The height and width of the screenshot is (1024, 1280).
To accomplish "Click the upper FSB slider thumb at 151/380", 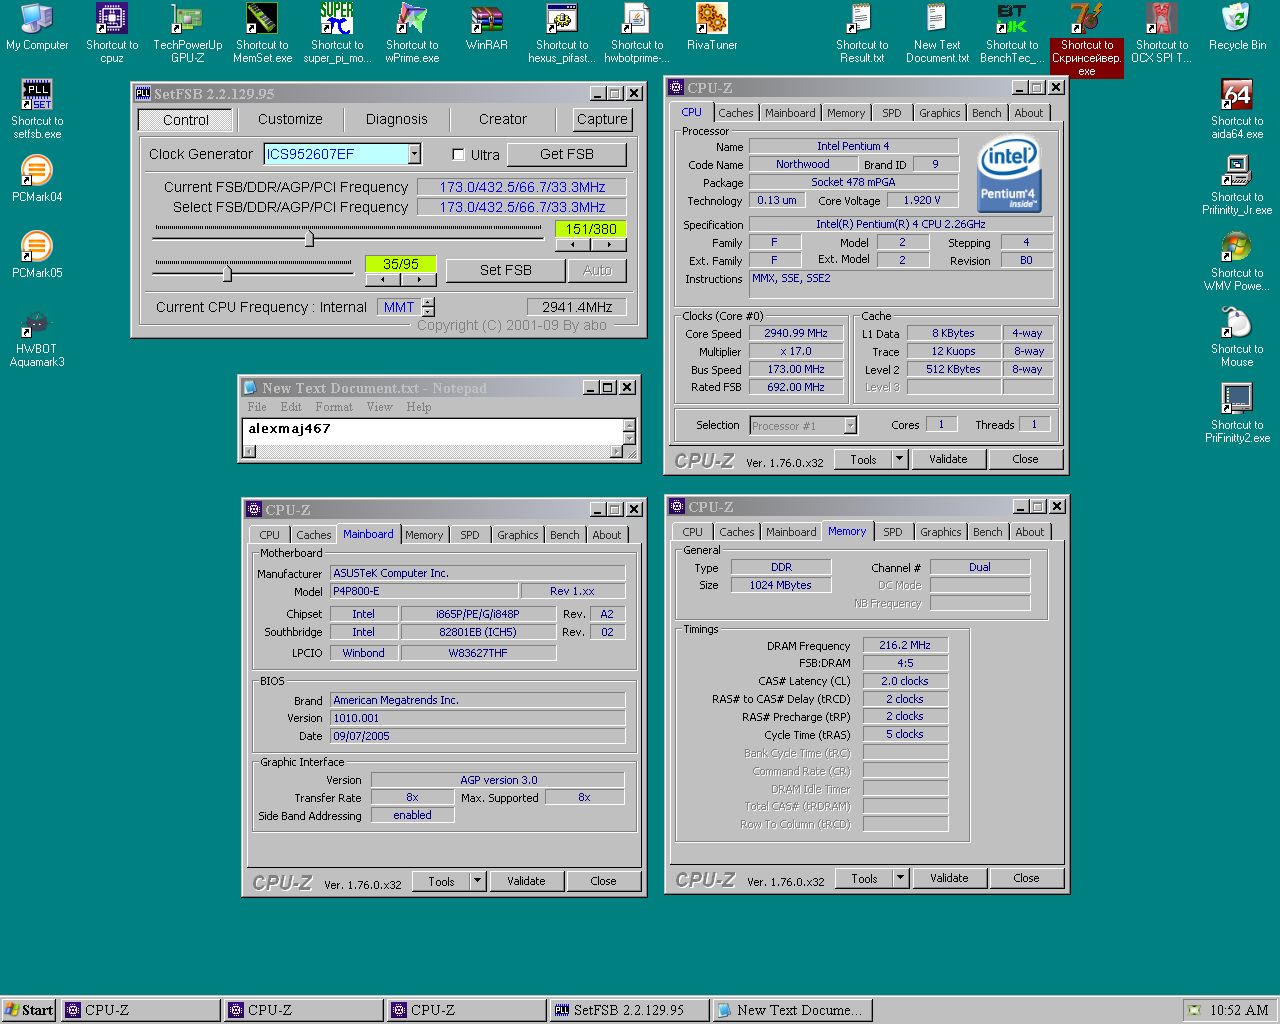I will tap(309, 237).
